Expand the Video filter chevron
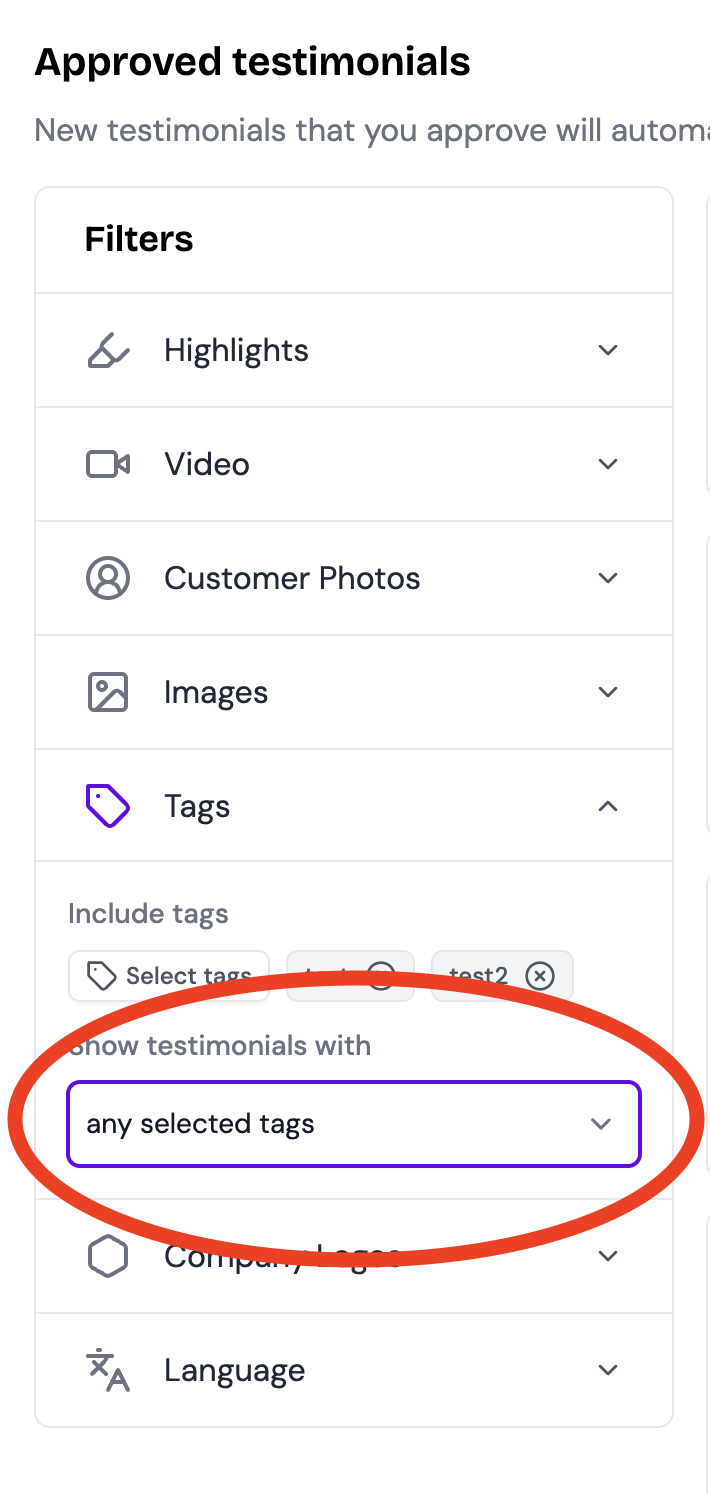The image size is (710, 1494). (608, 464)
